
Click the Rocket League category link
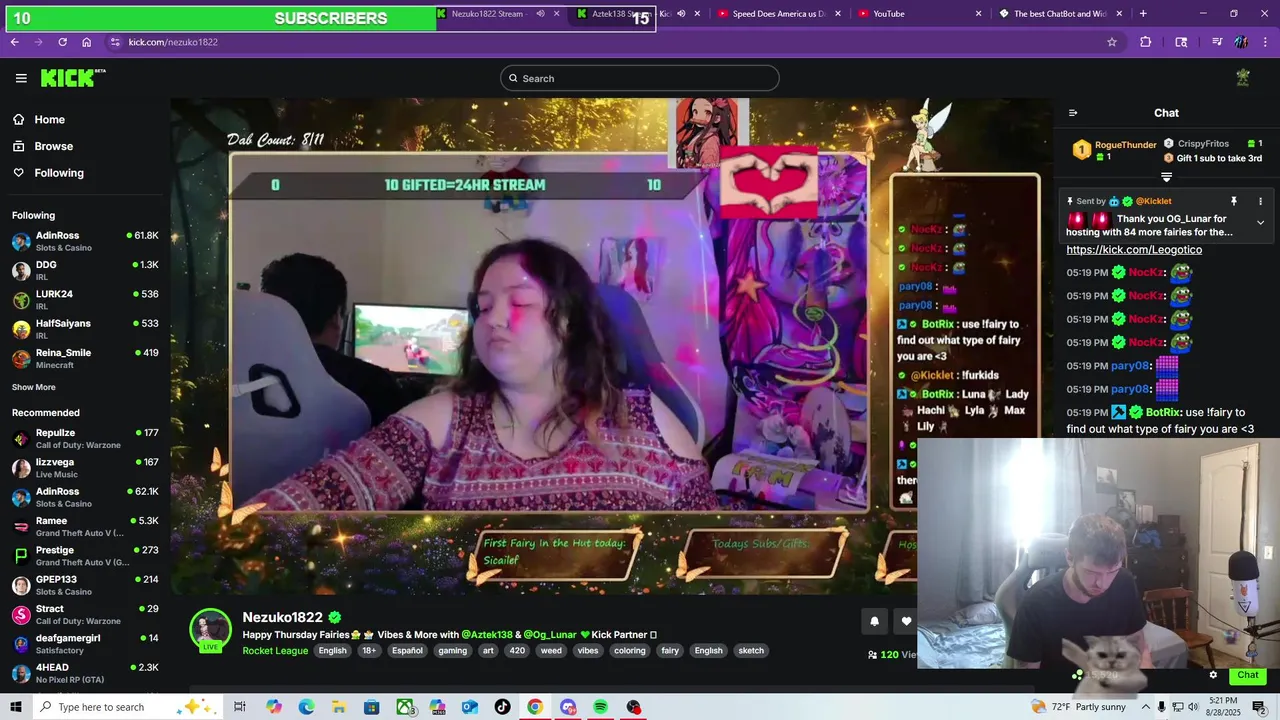coord(275,651)
